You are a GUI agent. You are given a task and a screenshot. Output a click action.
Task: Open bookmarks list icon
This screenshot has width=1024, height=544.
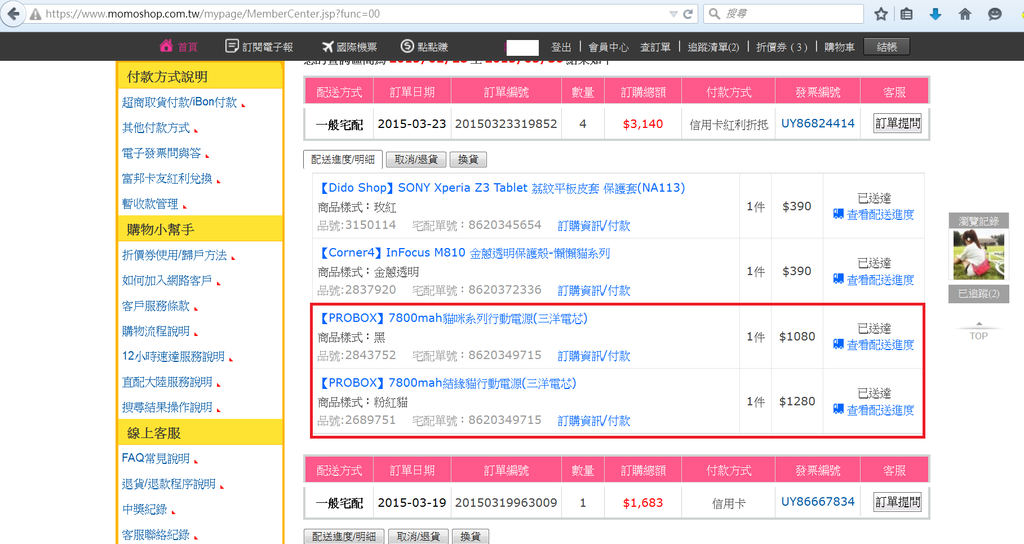(x=906, y=14)
